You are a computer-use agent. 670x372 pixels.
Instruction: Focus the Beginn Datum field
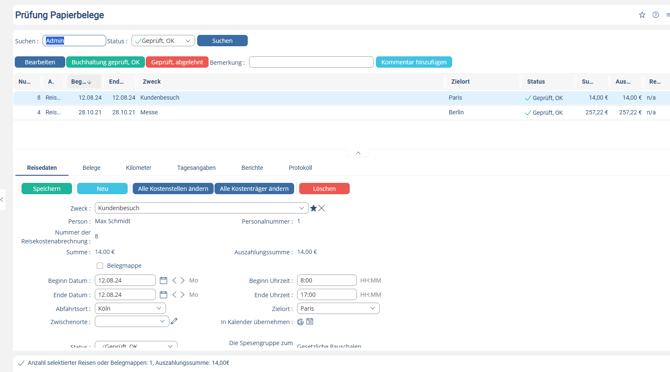pos(125,281)
